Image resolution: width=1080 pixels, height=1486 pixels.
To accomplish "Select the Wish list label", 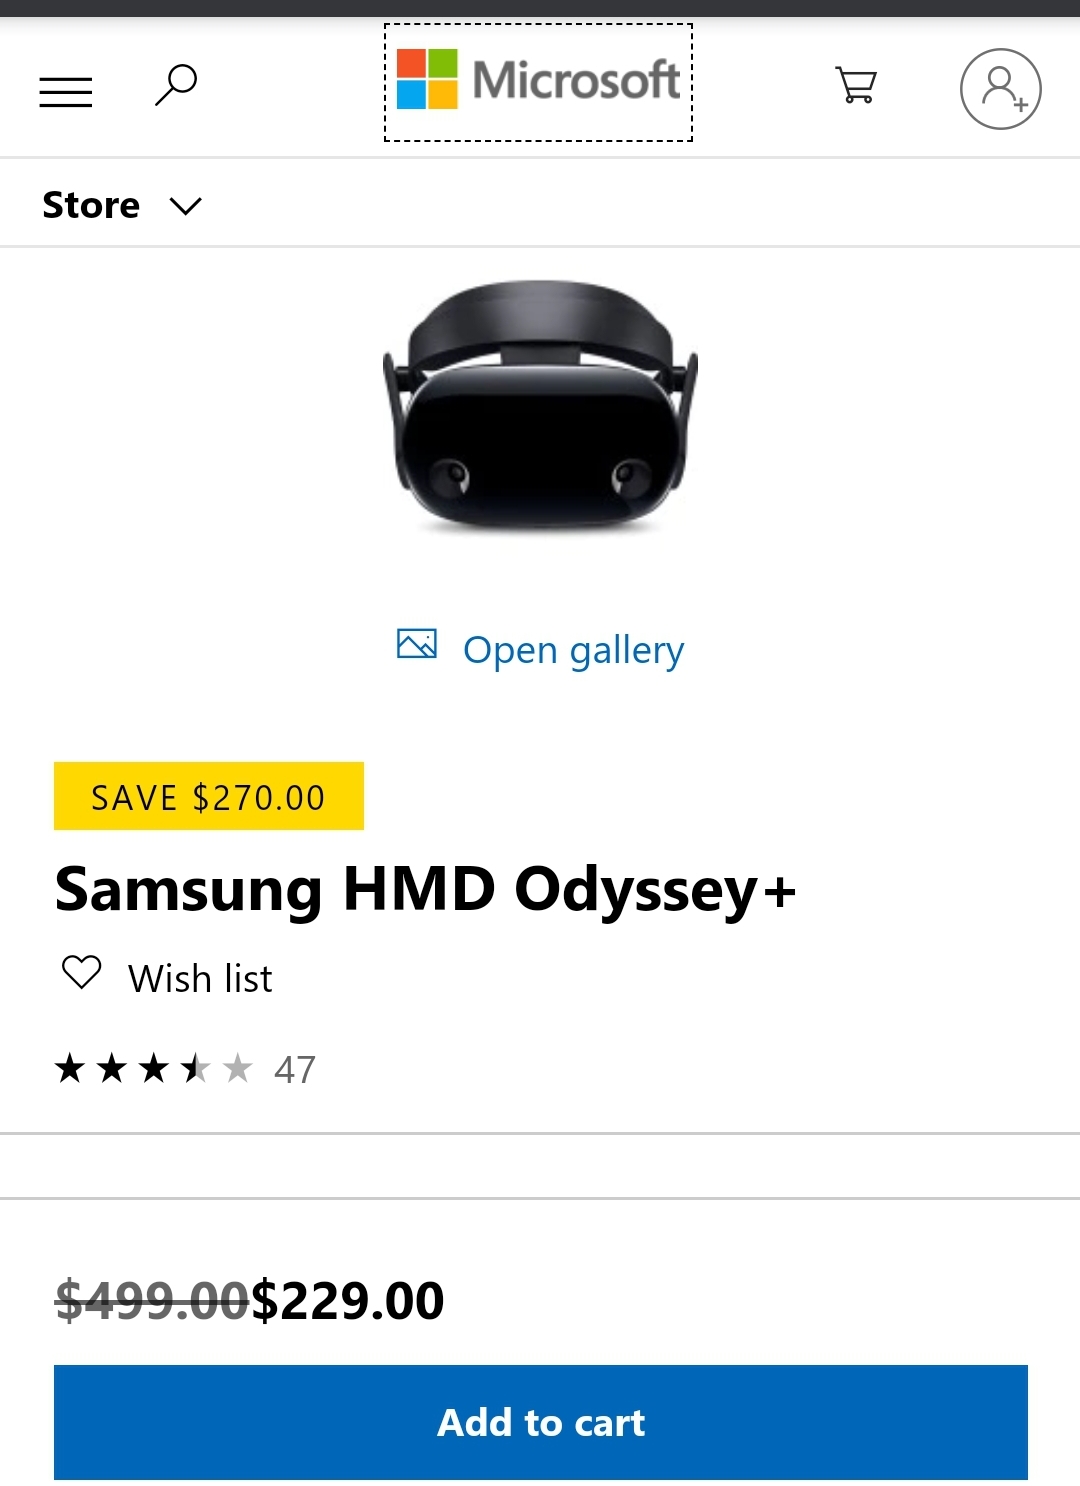I will click(x=200, y=979).
